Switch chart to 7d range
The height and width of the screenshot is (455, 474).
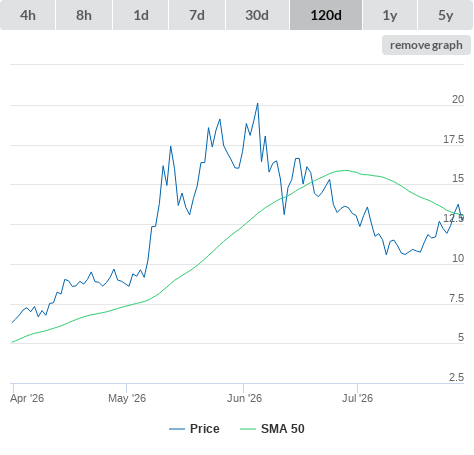[x=197, y=15]
